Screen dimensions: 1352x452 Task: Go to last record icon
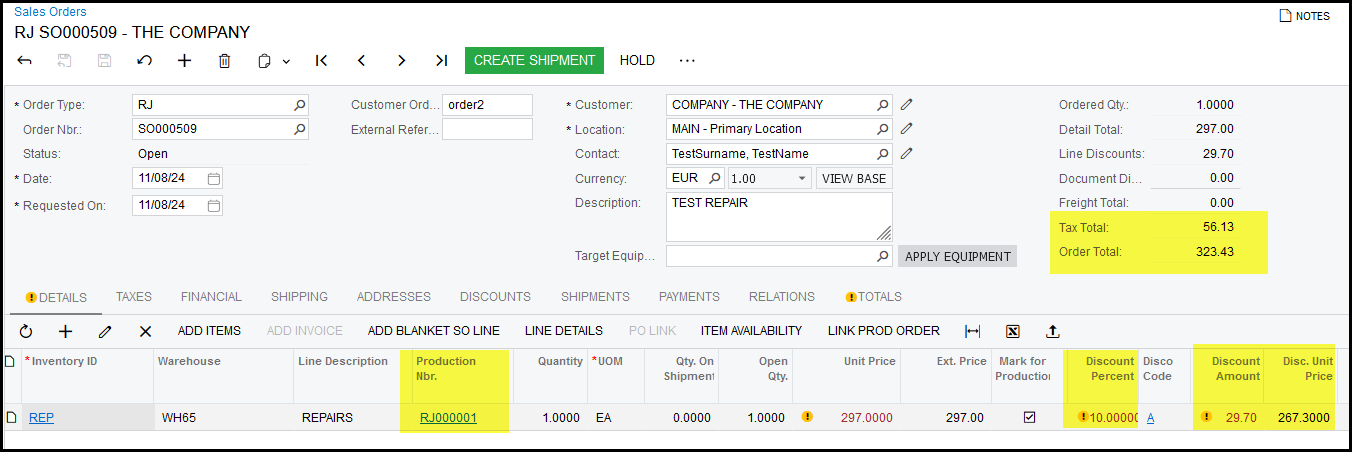coord(441,61)
